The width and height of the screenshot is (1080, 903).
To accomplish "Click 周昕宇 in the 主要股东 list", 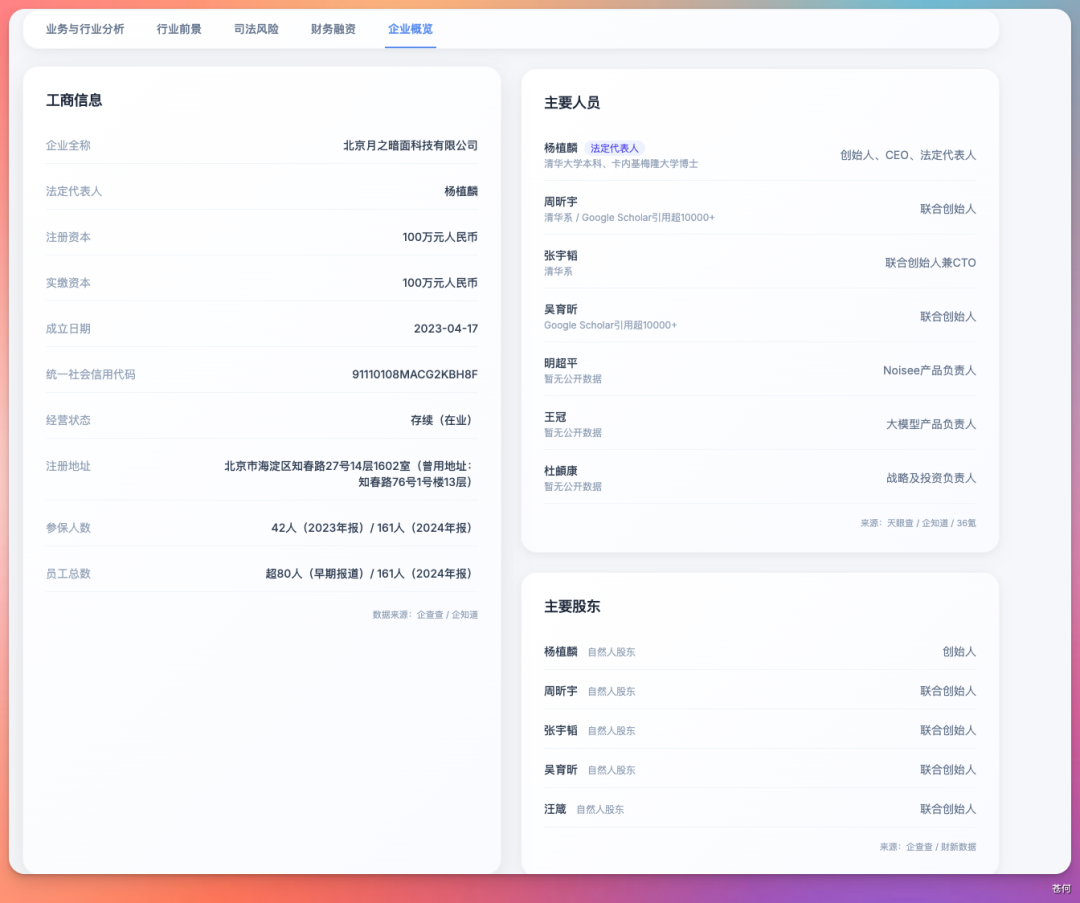I will click(561, 691).
